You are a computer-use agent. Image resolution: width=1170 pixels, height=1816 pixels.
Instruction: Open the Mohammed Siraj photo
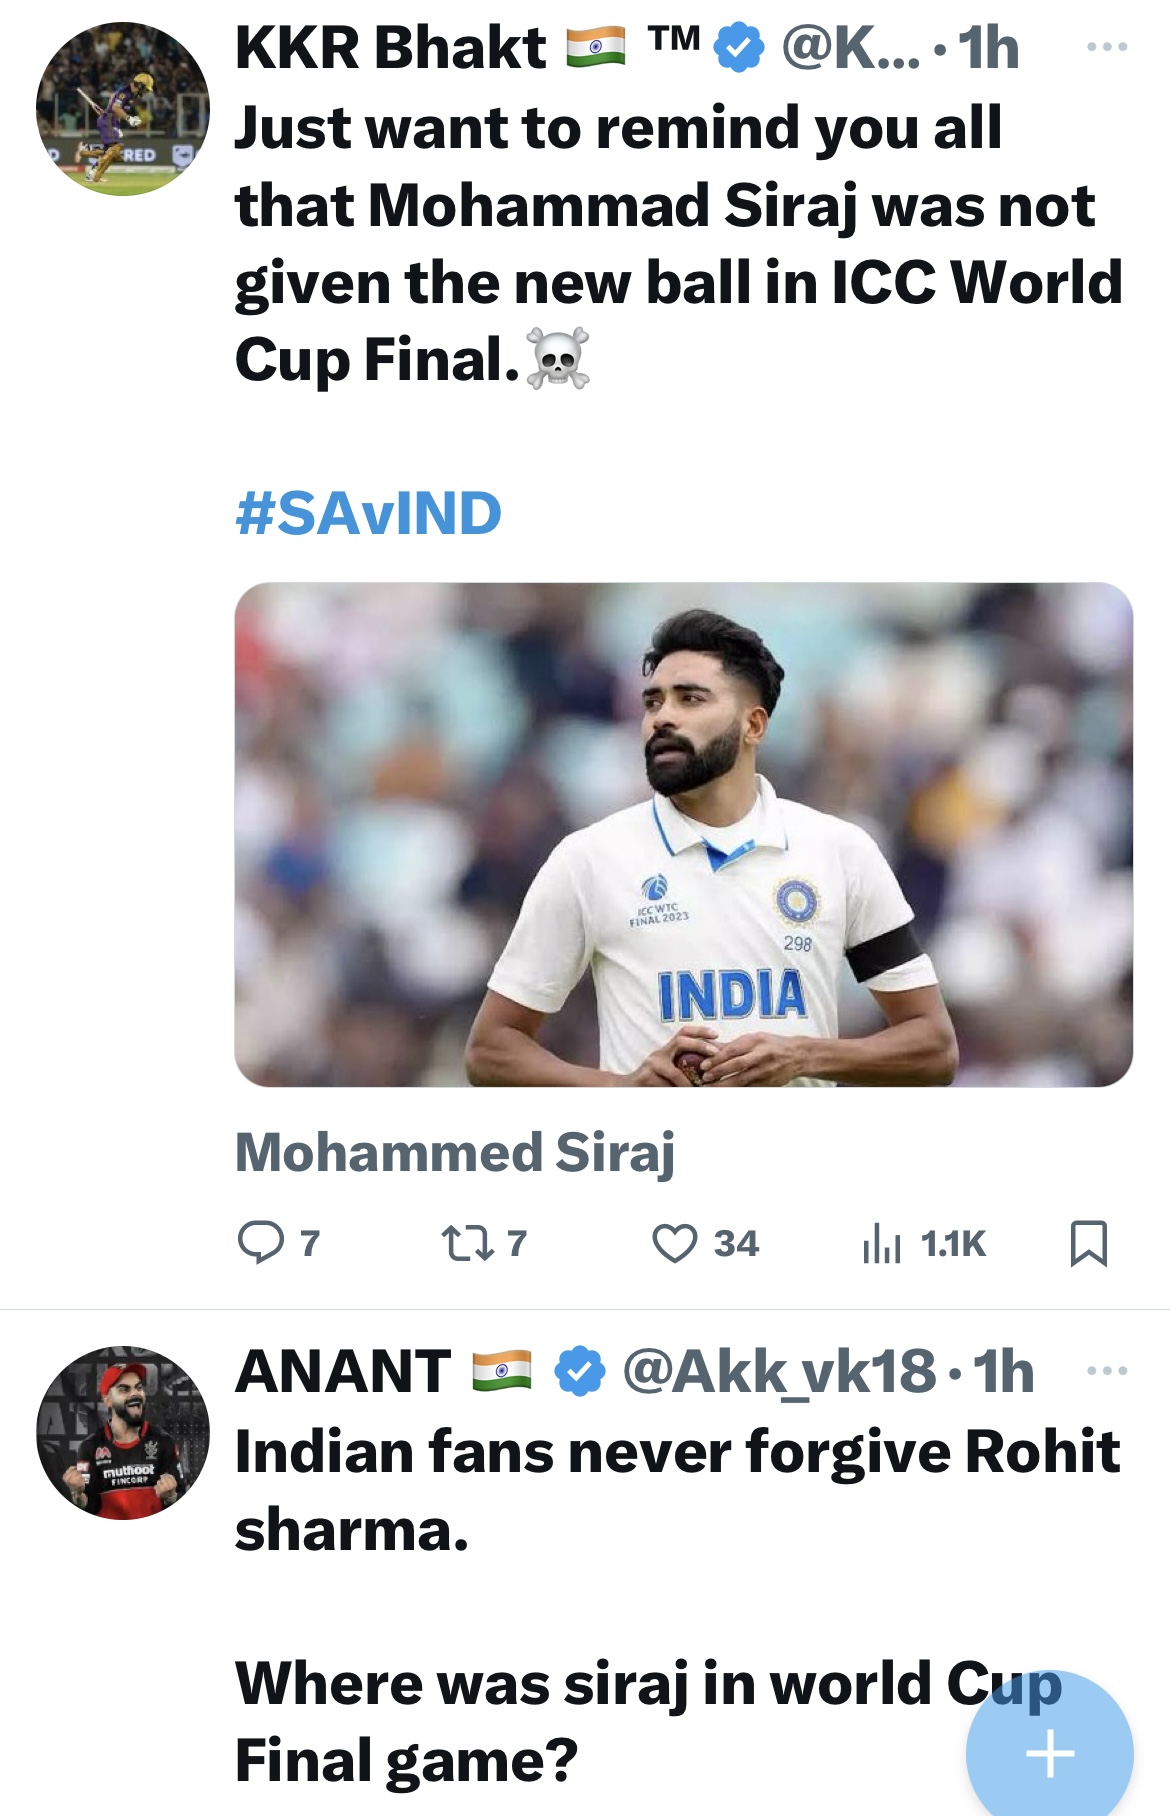pos(683,834)
